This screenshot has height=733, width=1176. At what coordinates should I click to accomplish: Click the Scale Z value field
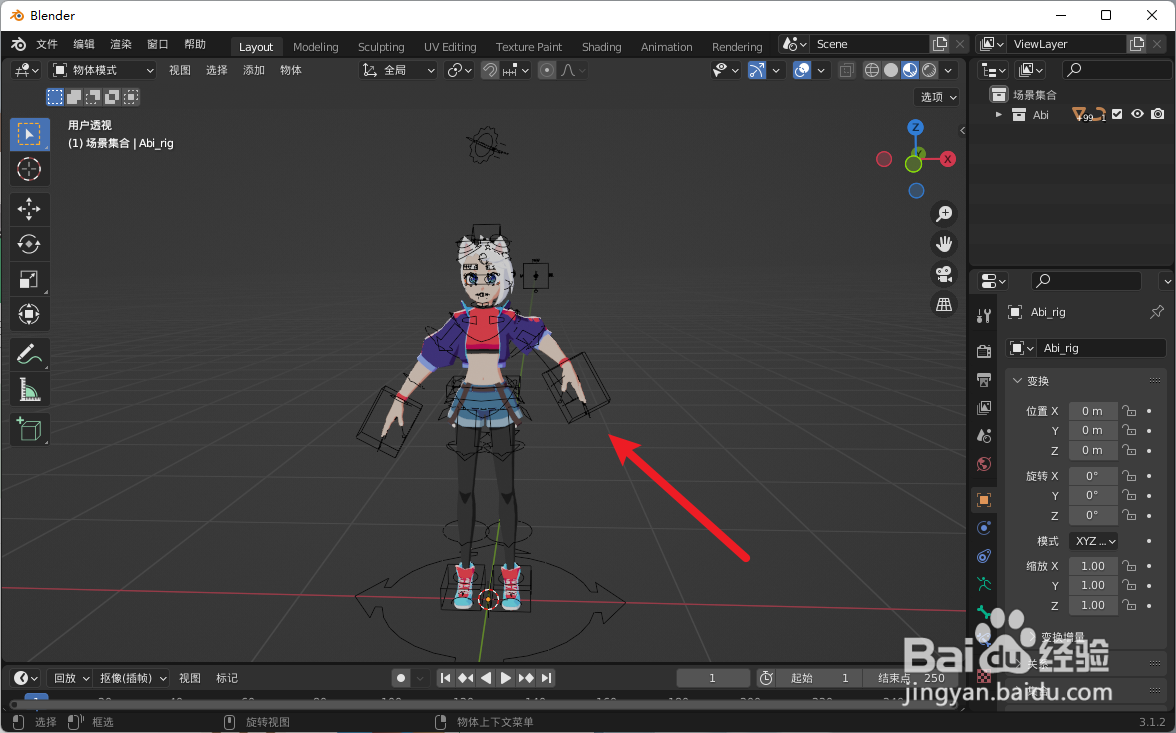1093,605
